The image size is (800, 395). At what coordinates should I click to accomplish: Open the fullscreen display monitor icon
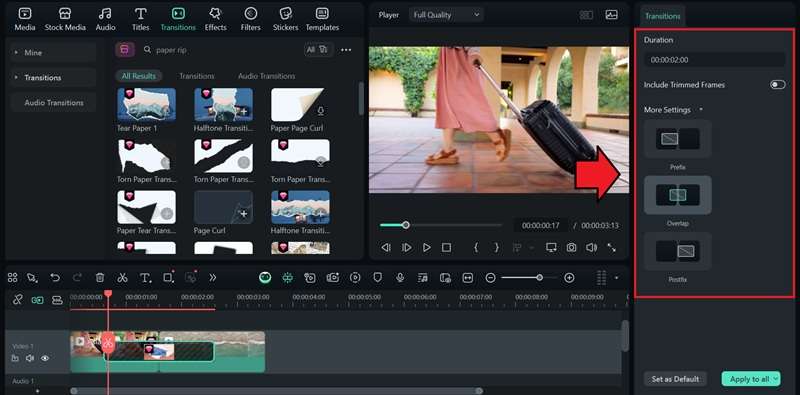pyautogui.click(x=551, y=248)
